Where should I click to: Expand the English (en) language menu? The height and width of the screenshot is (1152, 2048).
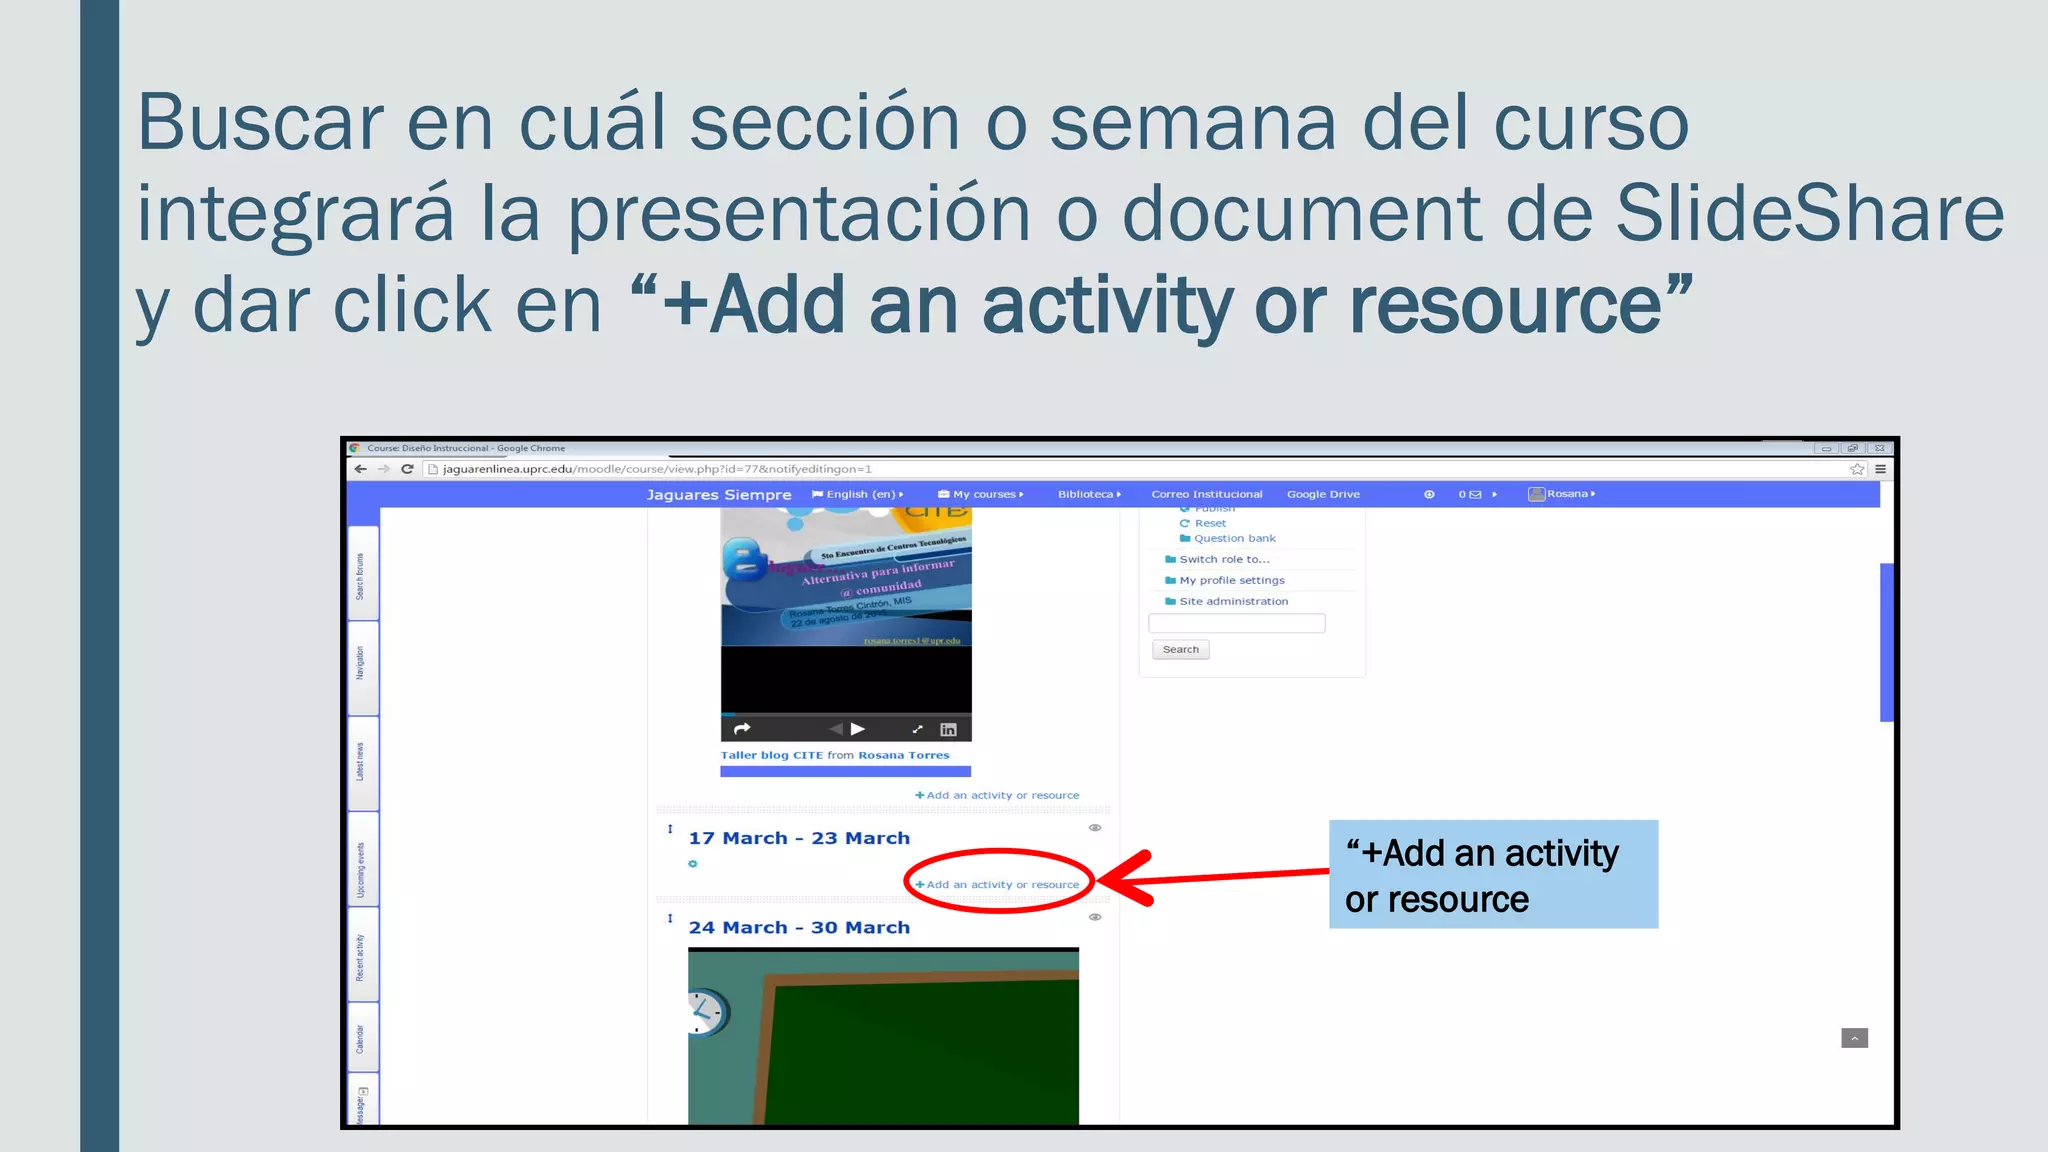tap(859, 494)
